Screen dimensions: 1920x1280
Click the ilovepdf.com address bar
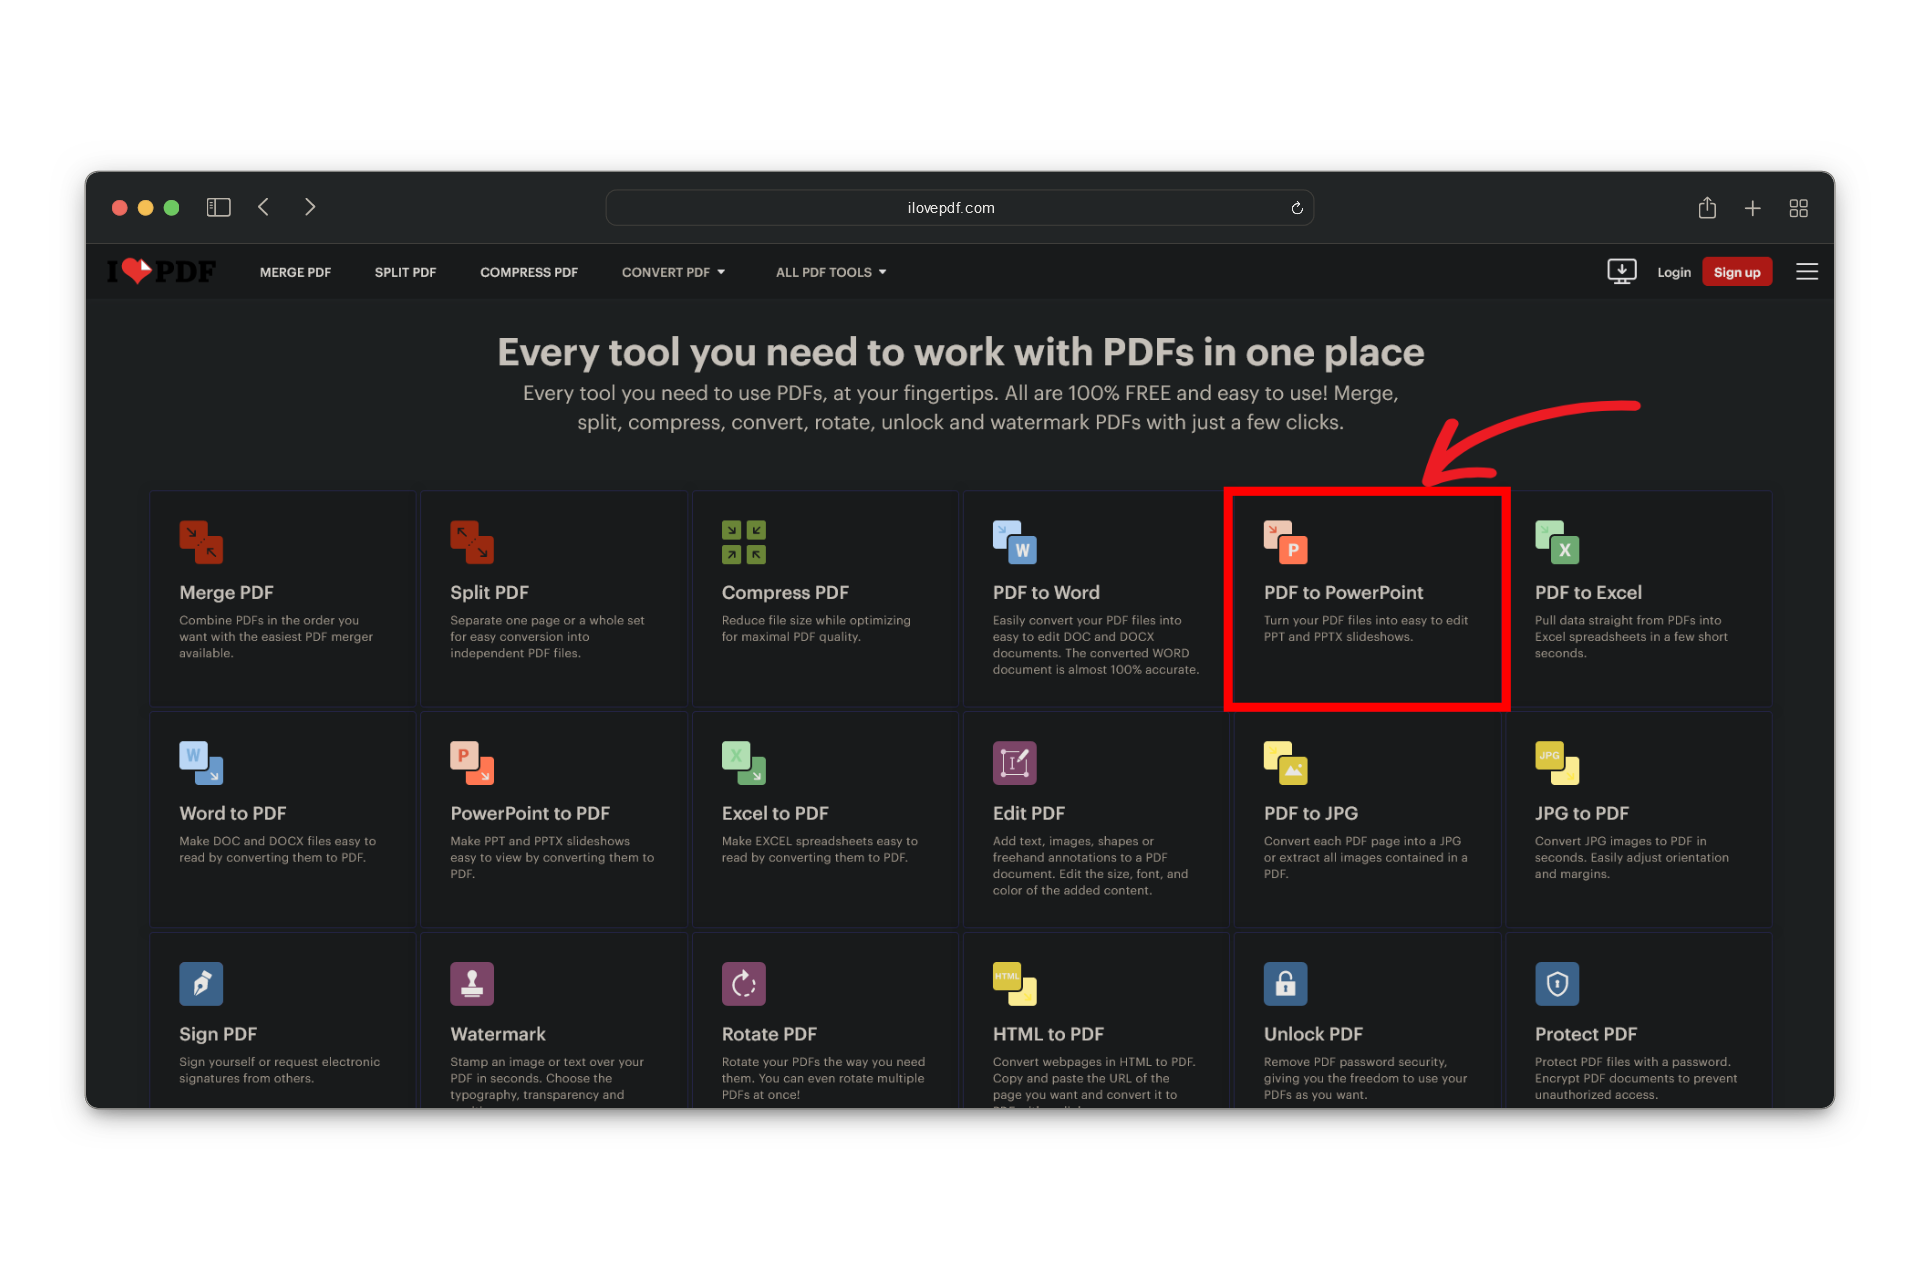(x=950, y=208)
